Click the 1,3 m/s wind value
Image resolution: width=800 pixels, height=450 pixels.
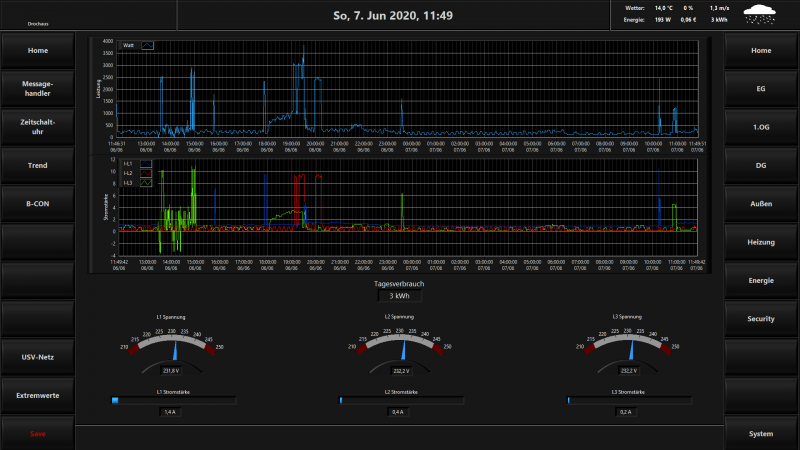pyautogui.click(x=719, y=8)
